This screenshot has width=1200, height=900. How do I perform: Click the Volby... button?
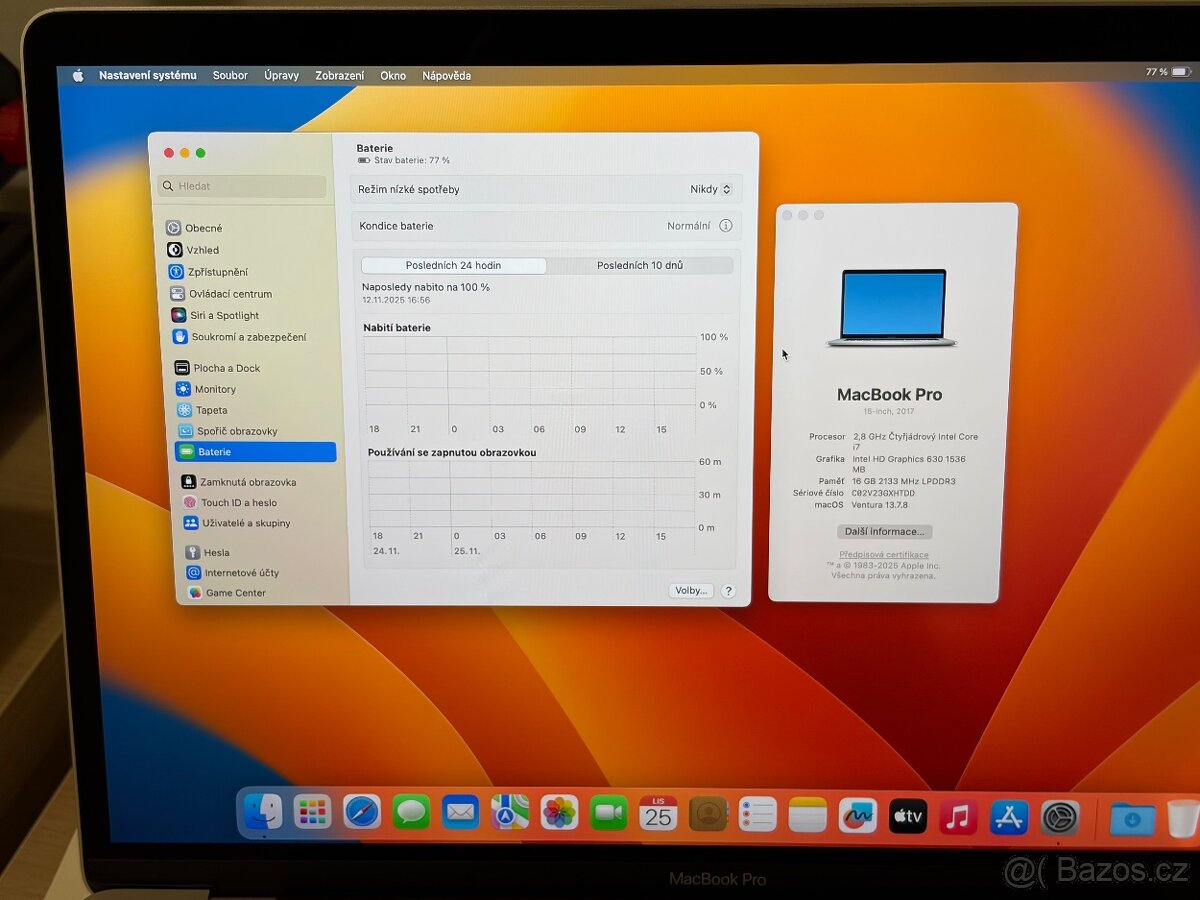690,590
